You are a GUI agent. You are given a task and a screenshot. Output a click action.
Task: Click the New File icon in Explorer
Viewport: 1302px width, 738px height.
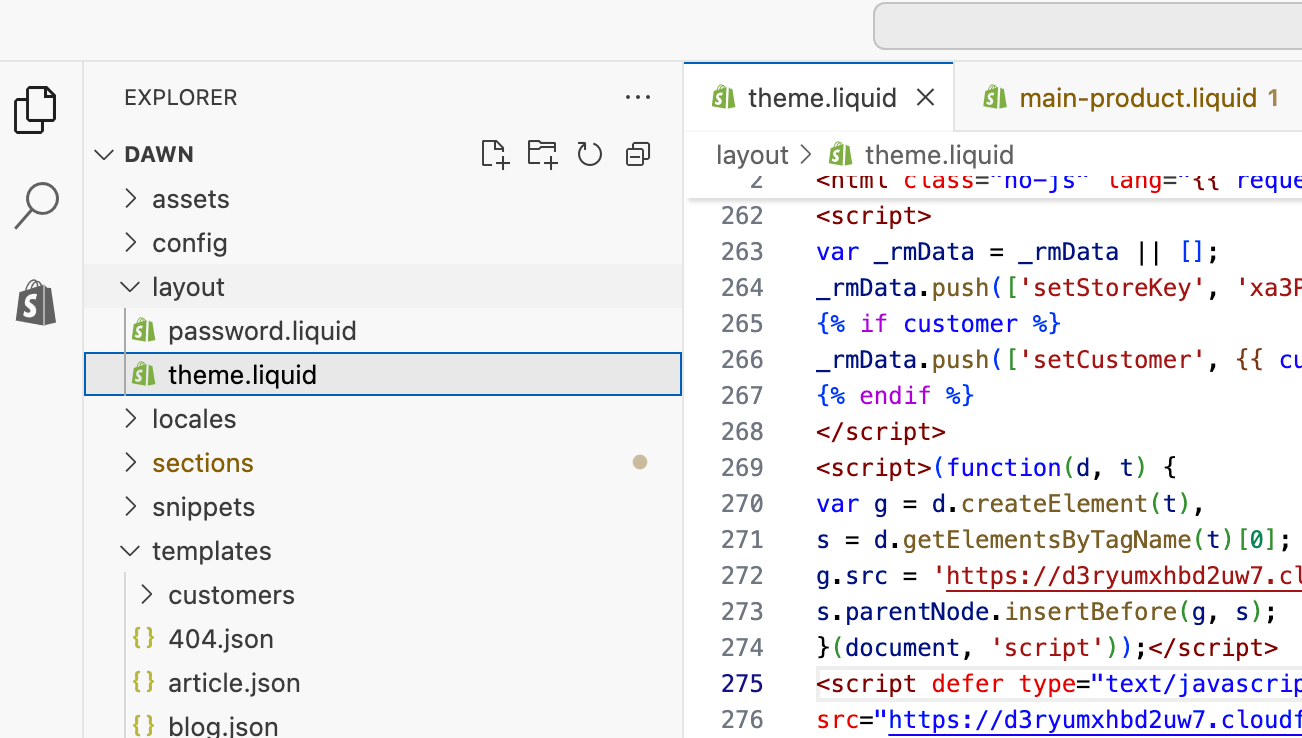[494, 154]
